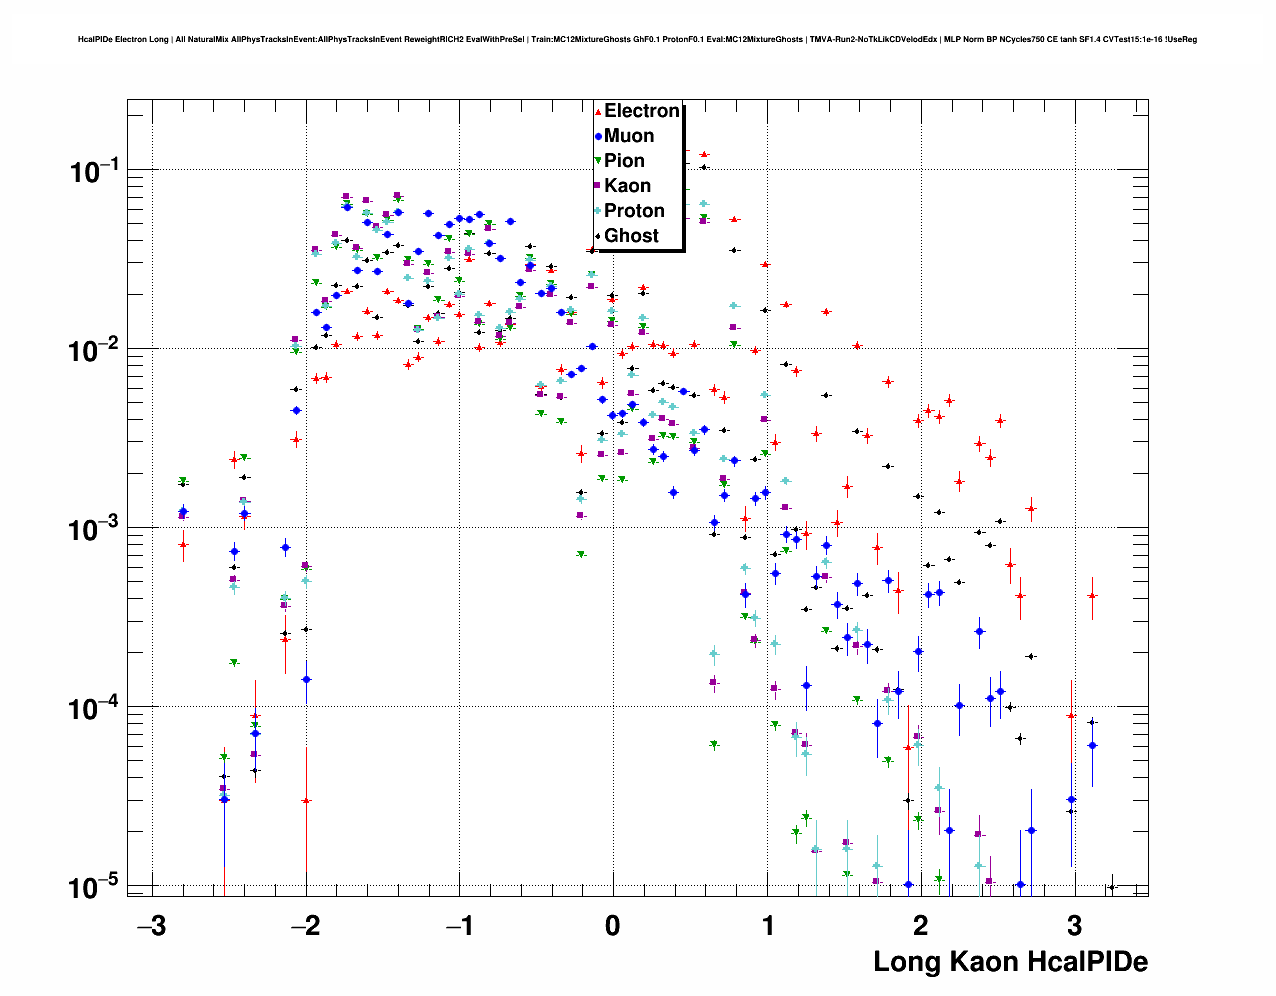Click the 10⁻³ y-axis tick label

95,529
